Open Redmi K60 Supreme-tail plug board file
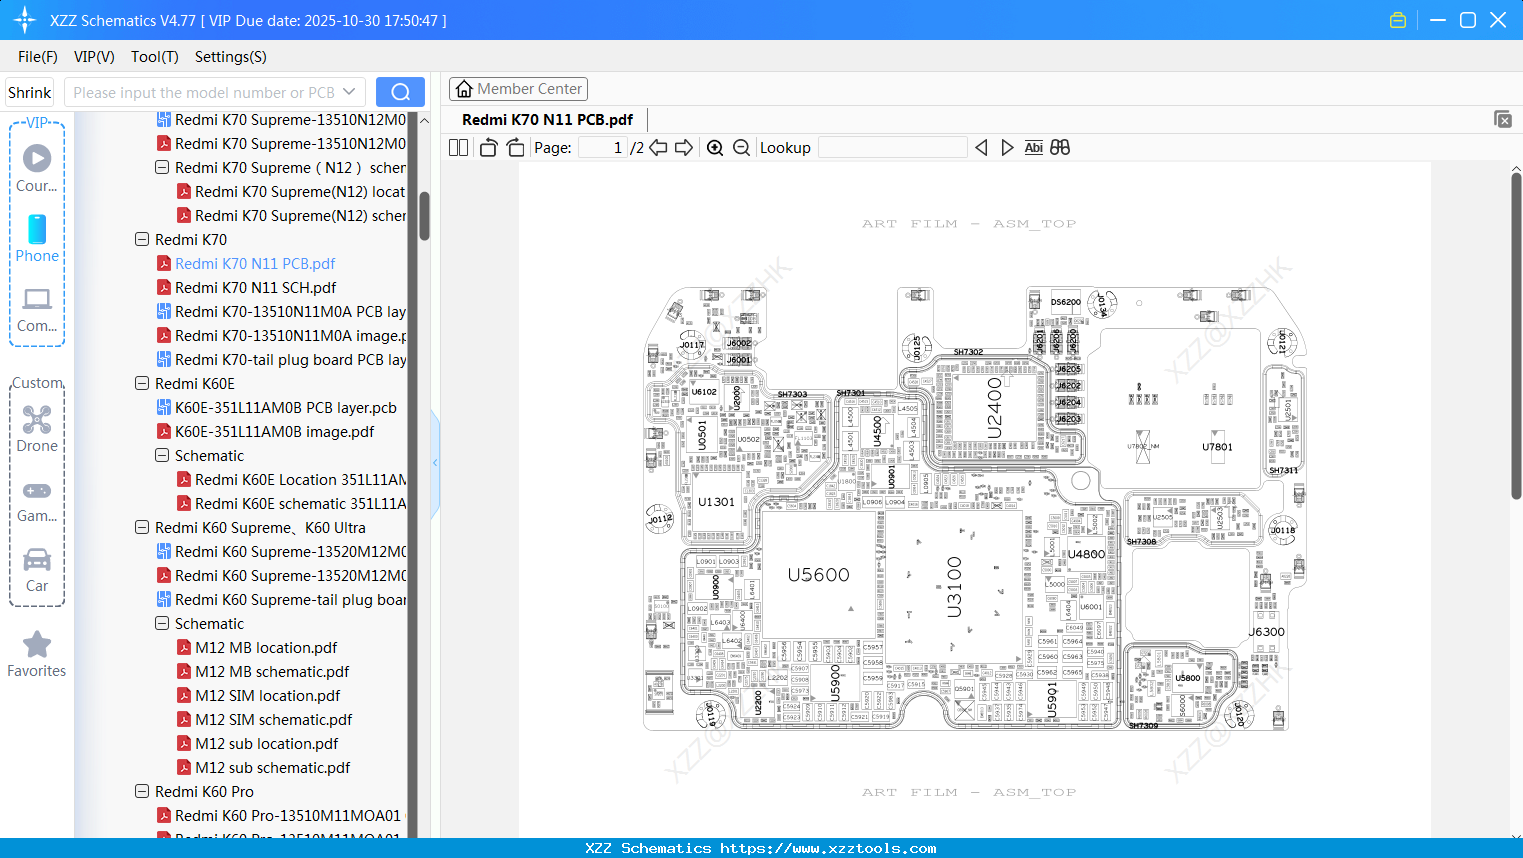This screenshot has height=858, width=1523. (282, 600)
